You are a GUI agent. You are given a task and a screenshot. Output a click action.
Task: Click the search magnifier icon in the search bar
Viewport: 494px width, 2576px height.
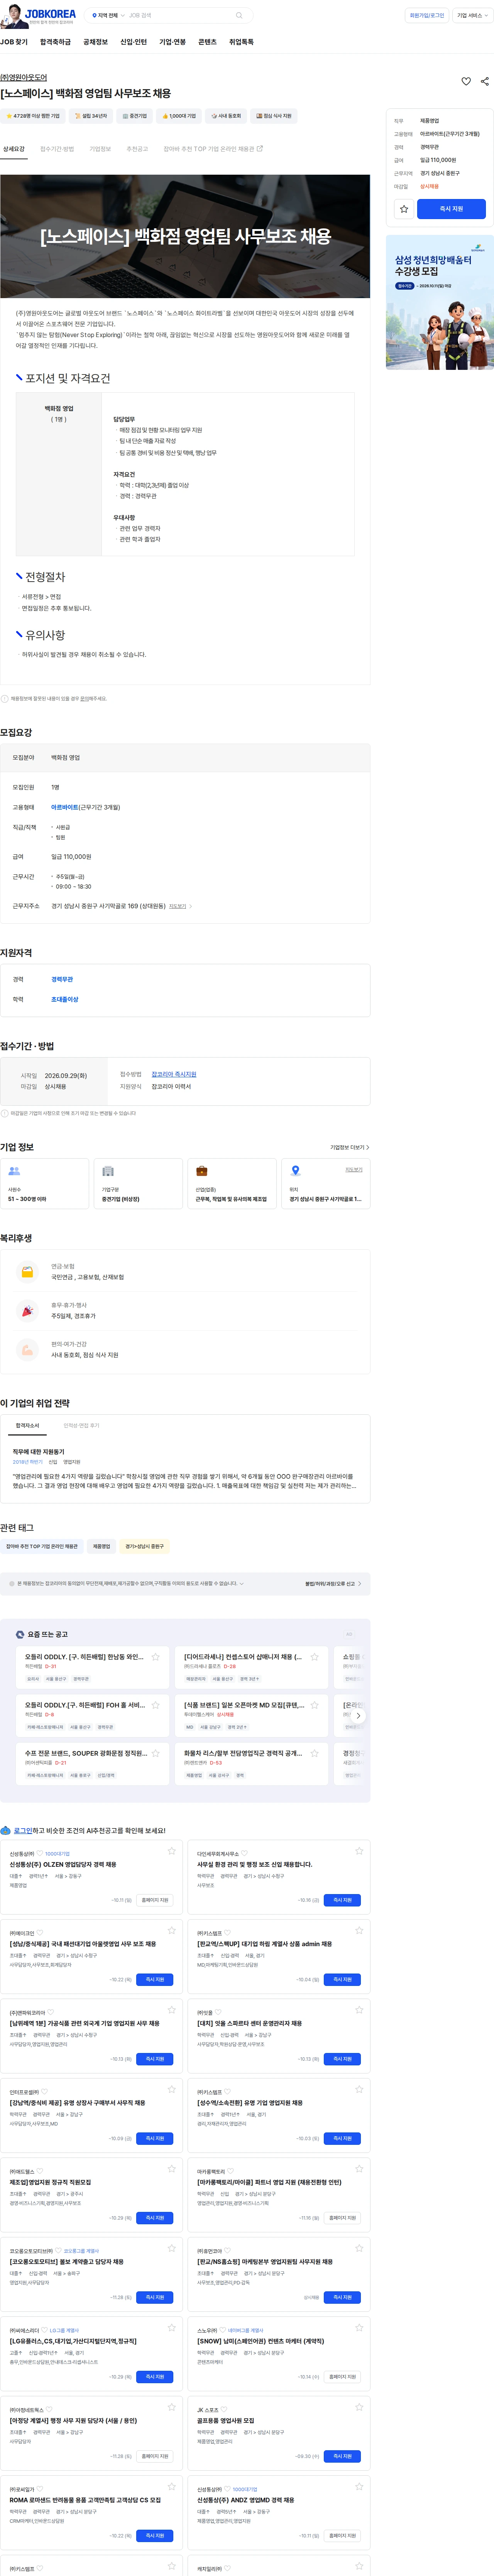click(239, 16)
